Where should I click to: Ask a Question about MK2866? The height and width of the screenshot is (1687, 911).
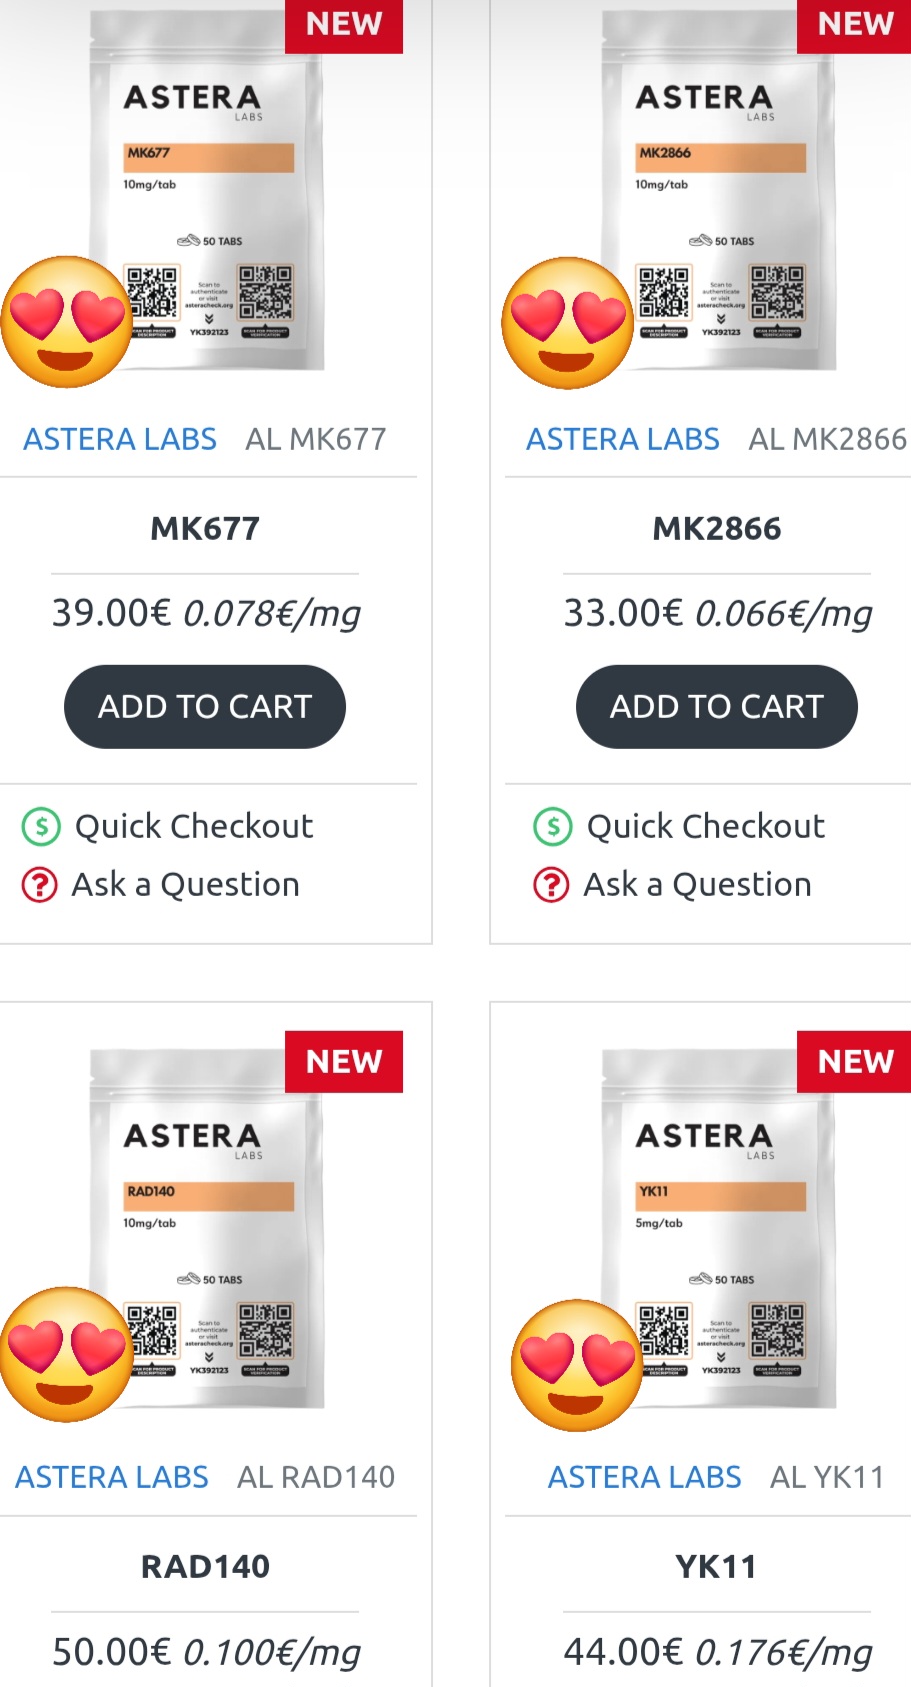(697, 885)
